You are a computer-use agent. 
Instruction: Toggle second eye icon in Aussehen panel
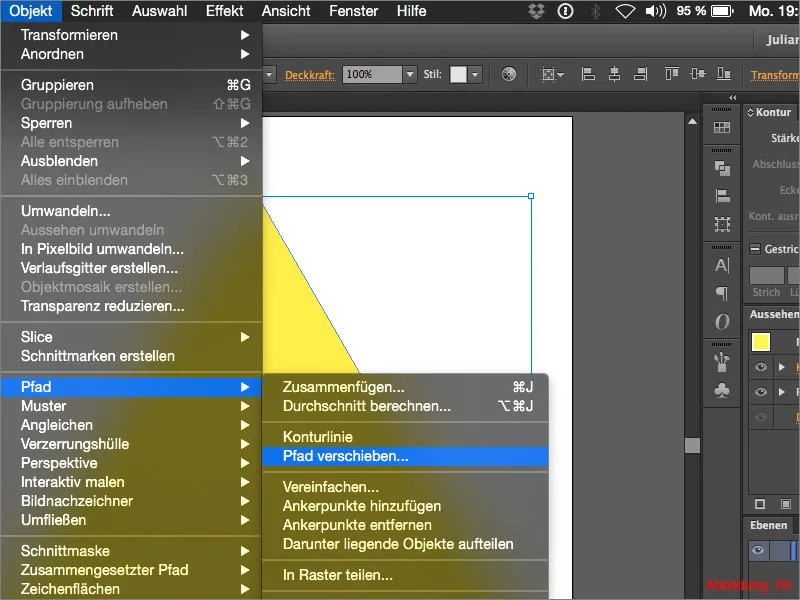(761, 392)
